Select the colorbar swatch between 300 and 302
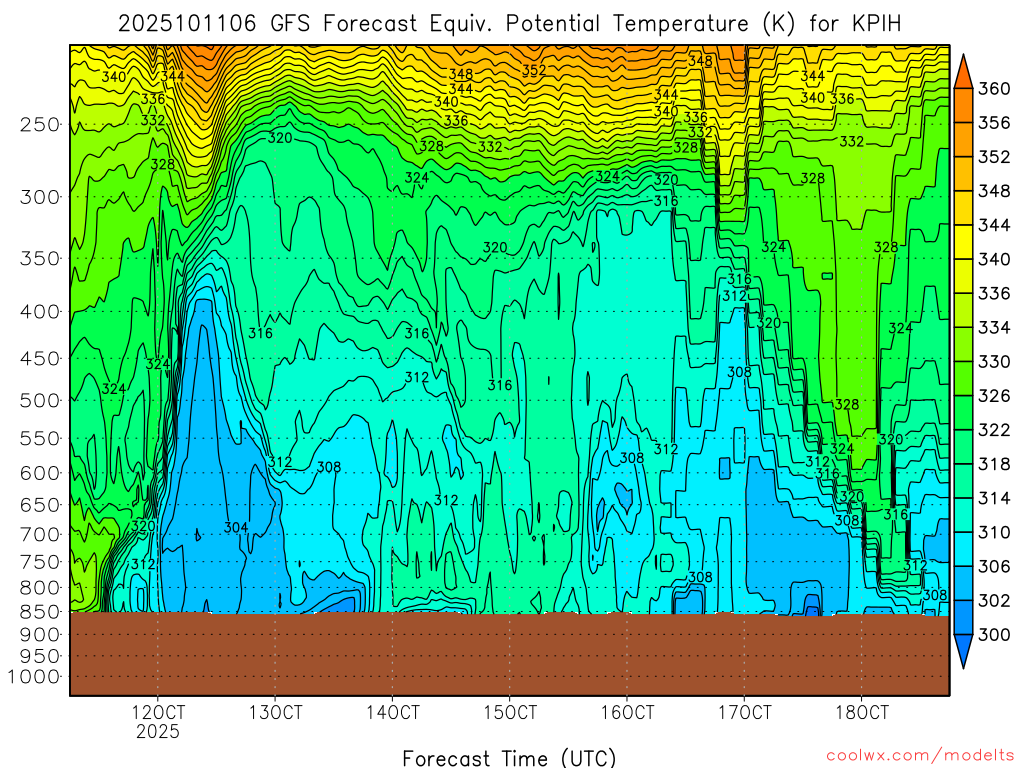This screenshot has height=768, width=1024. 963,618
